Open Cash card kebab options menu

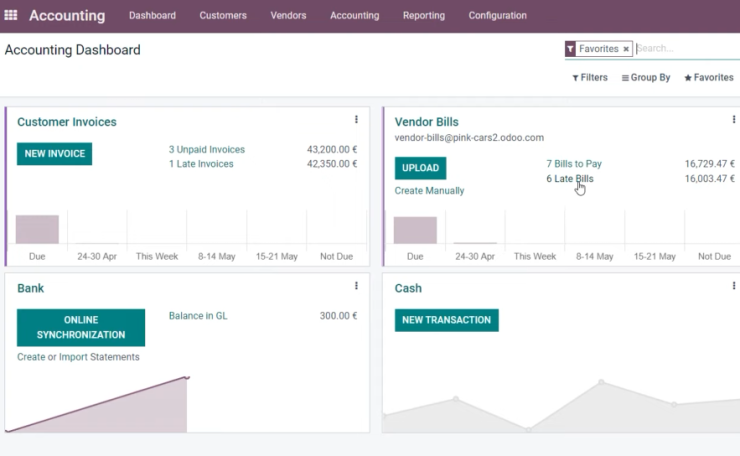tap(734, 286)
